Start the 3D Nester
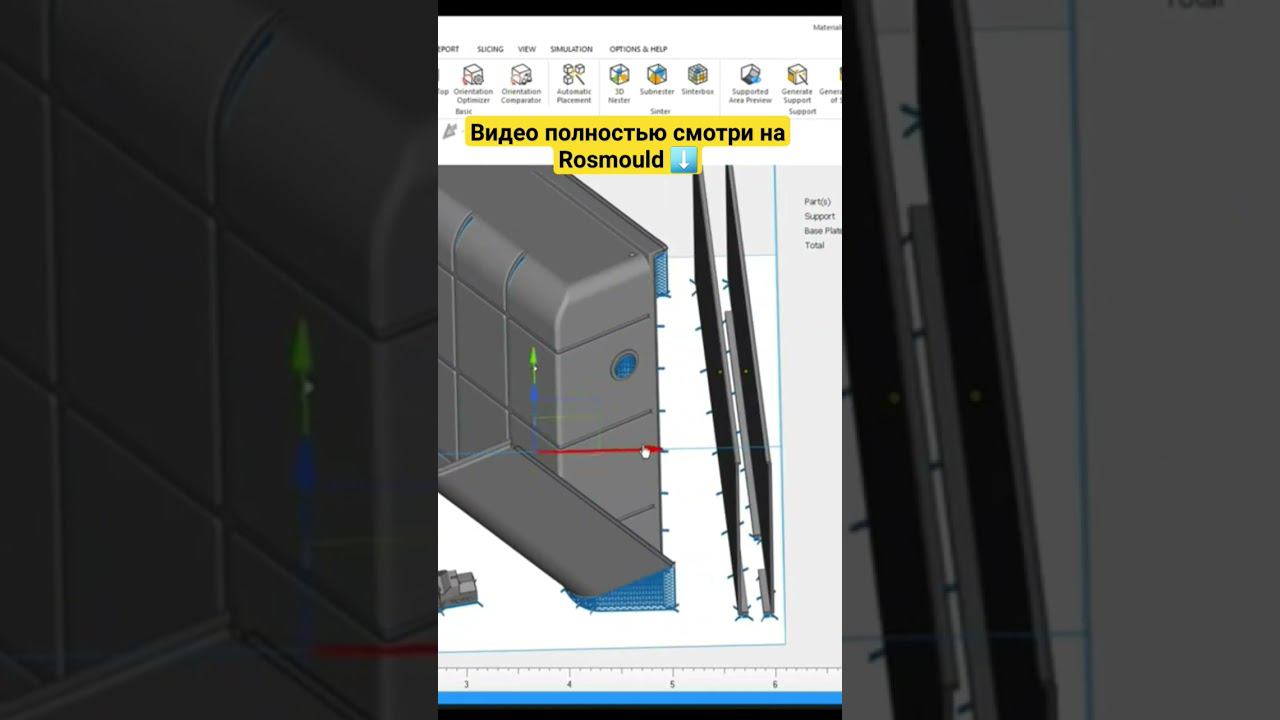The height and width of the screenshot is (720, 1280). click(x=619, y=84)
